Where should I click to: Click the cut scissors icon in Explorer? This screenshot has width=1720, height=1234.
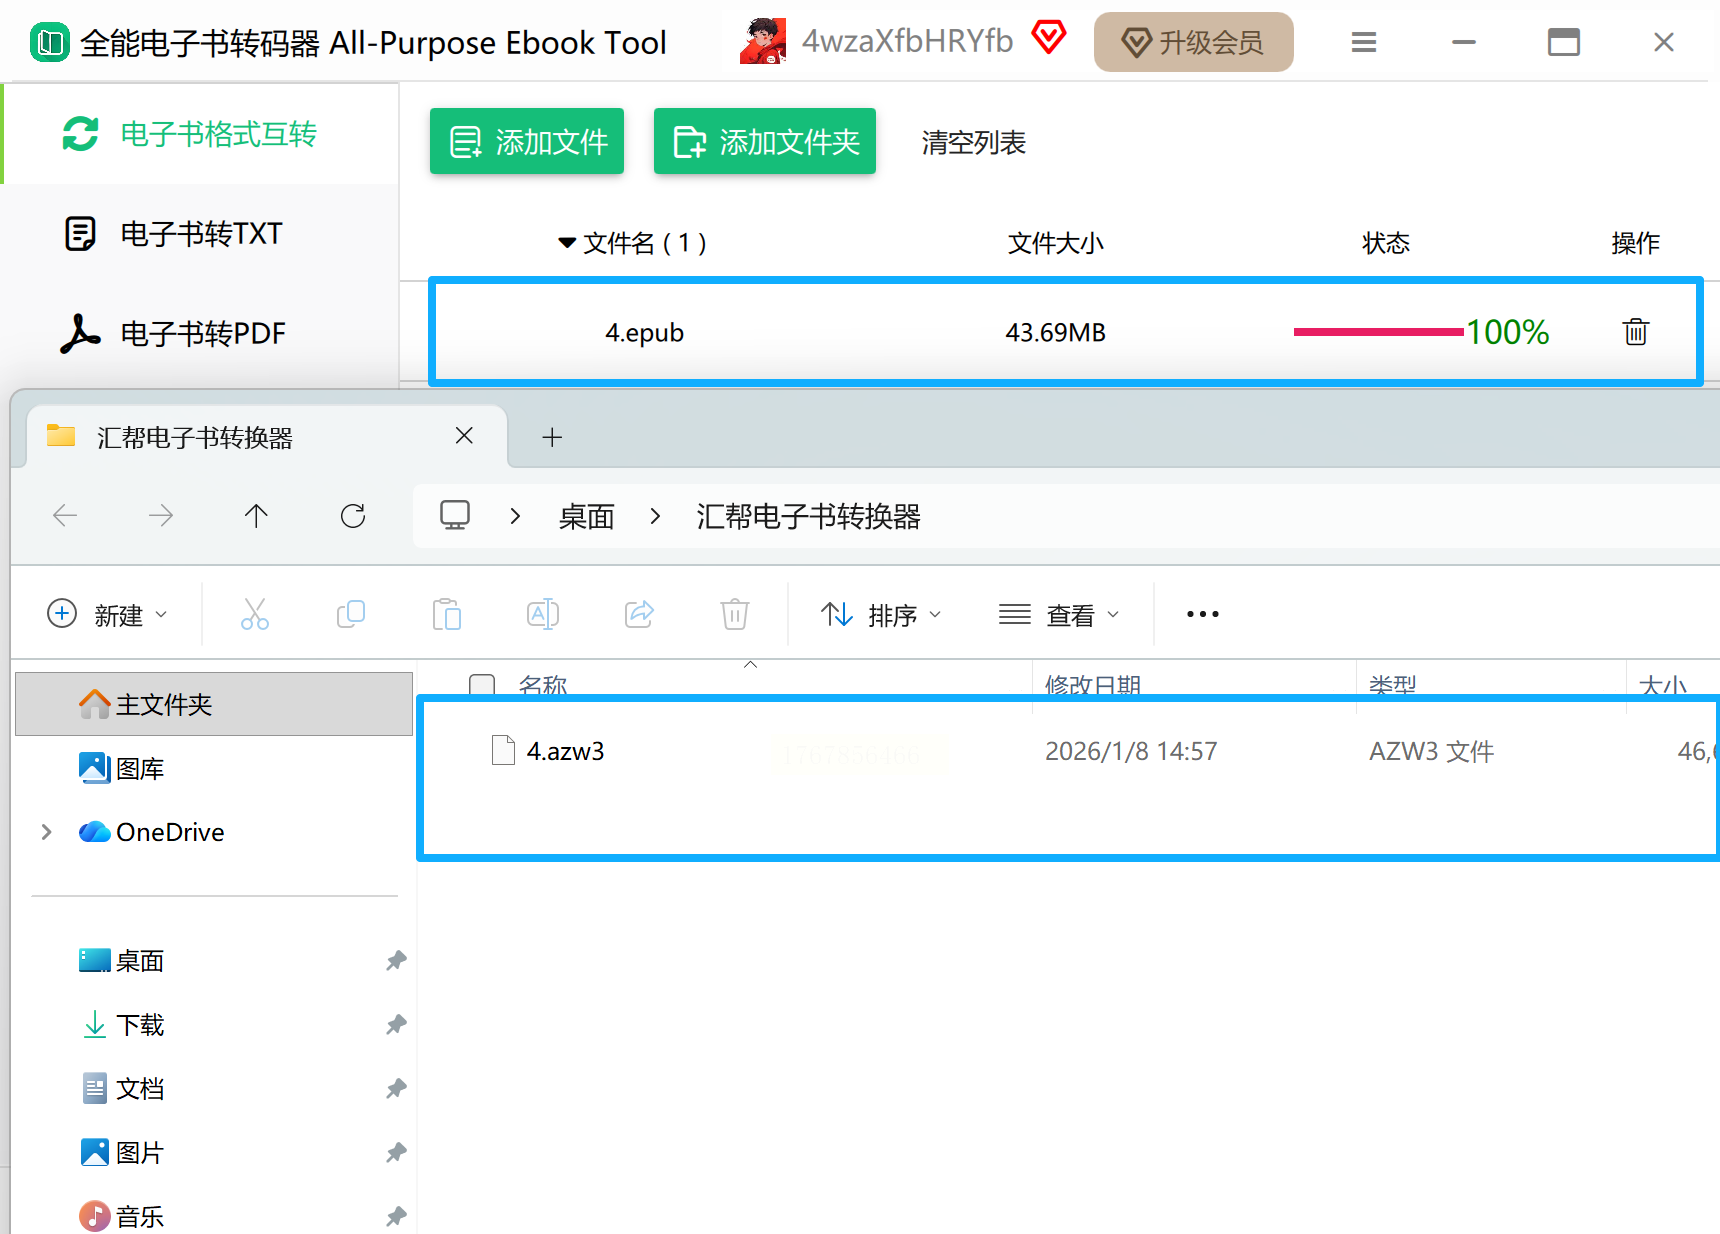[255, 614]
